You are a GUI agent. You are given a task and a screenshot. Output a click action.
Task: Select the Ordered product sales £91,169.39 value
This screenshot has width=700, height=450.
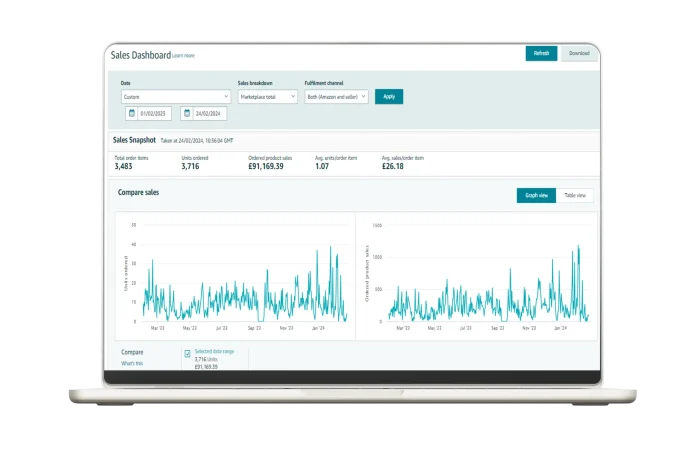coord(265,166)
